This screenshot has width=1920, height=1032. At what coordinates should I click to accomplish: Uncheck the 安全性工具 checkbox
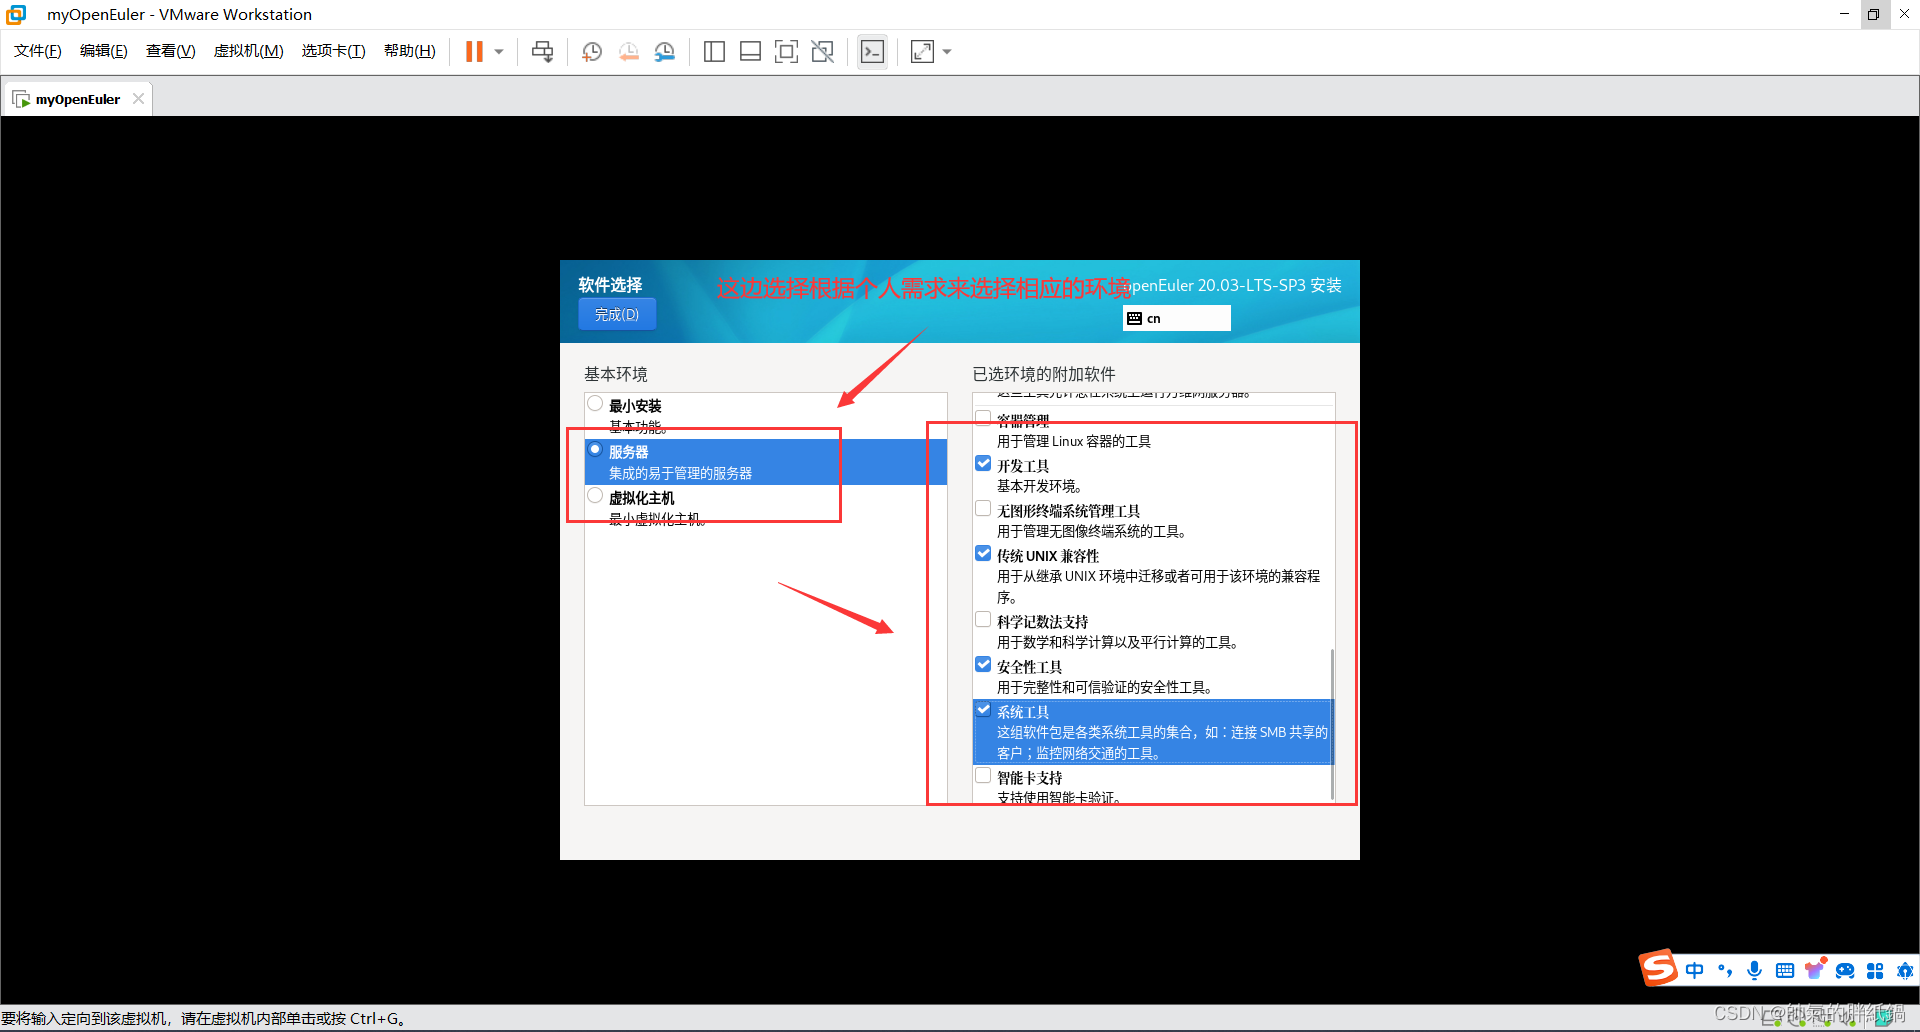983,664
